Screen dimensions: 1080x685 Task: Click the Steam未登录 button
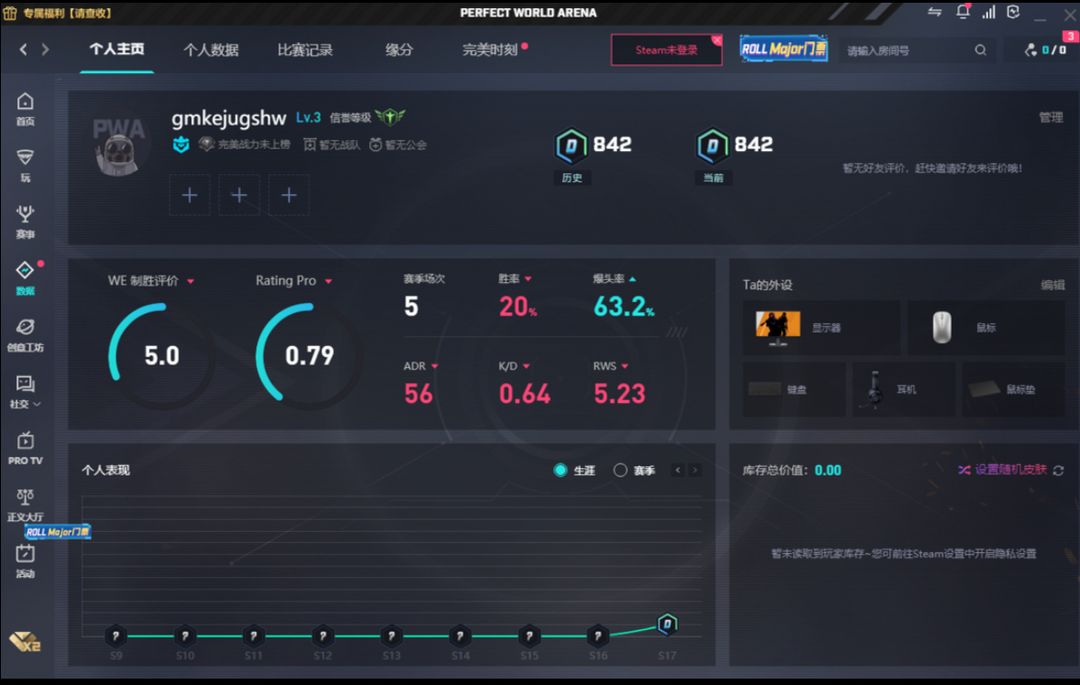point(666,50)
